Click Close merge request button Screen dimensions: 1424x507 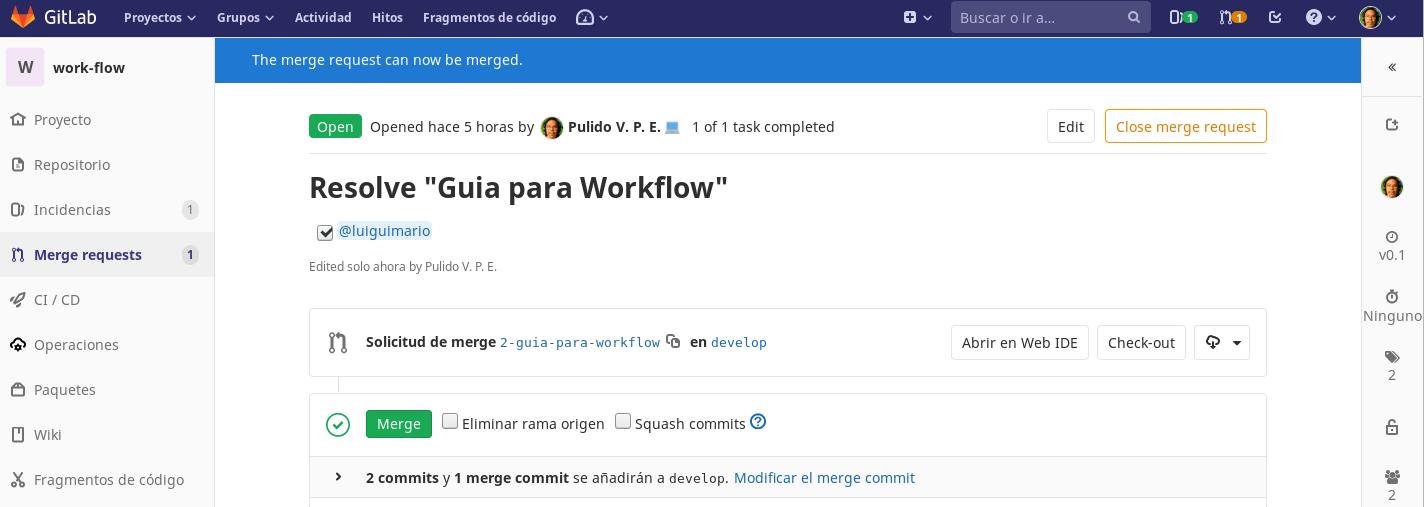pos(1186,126)
